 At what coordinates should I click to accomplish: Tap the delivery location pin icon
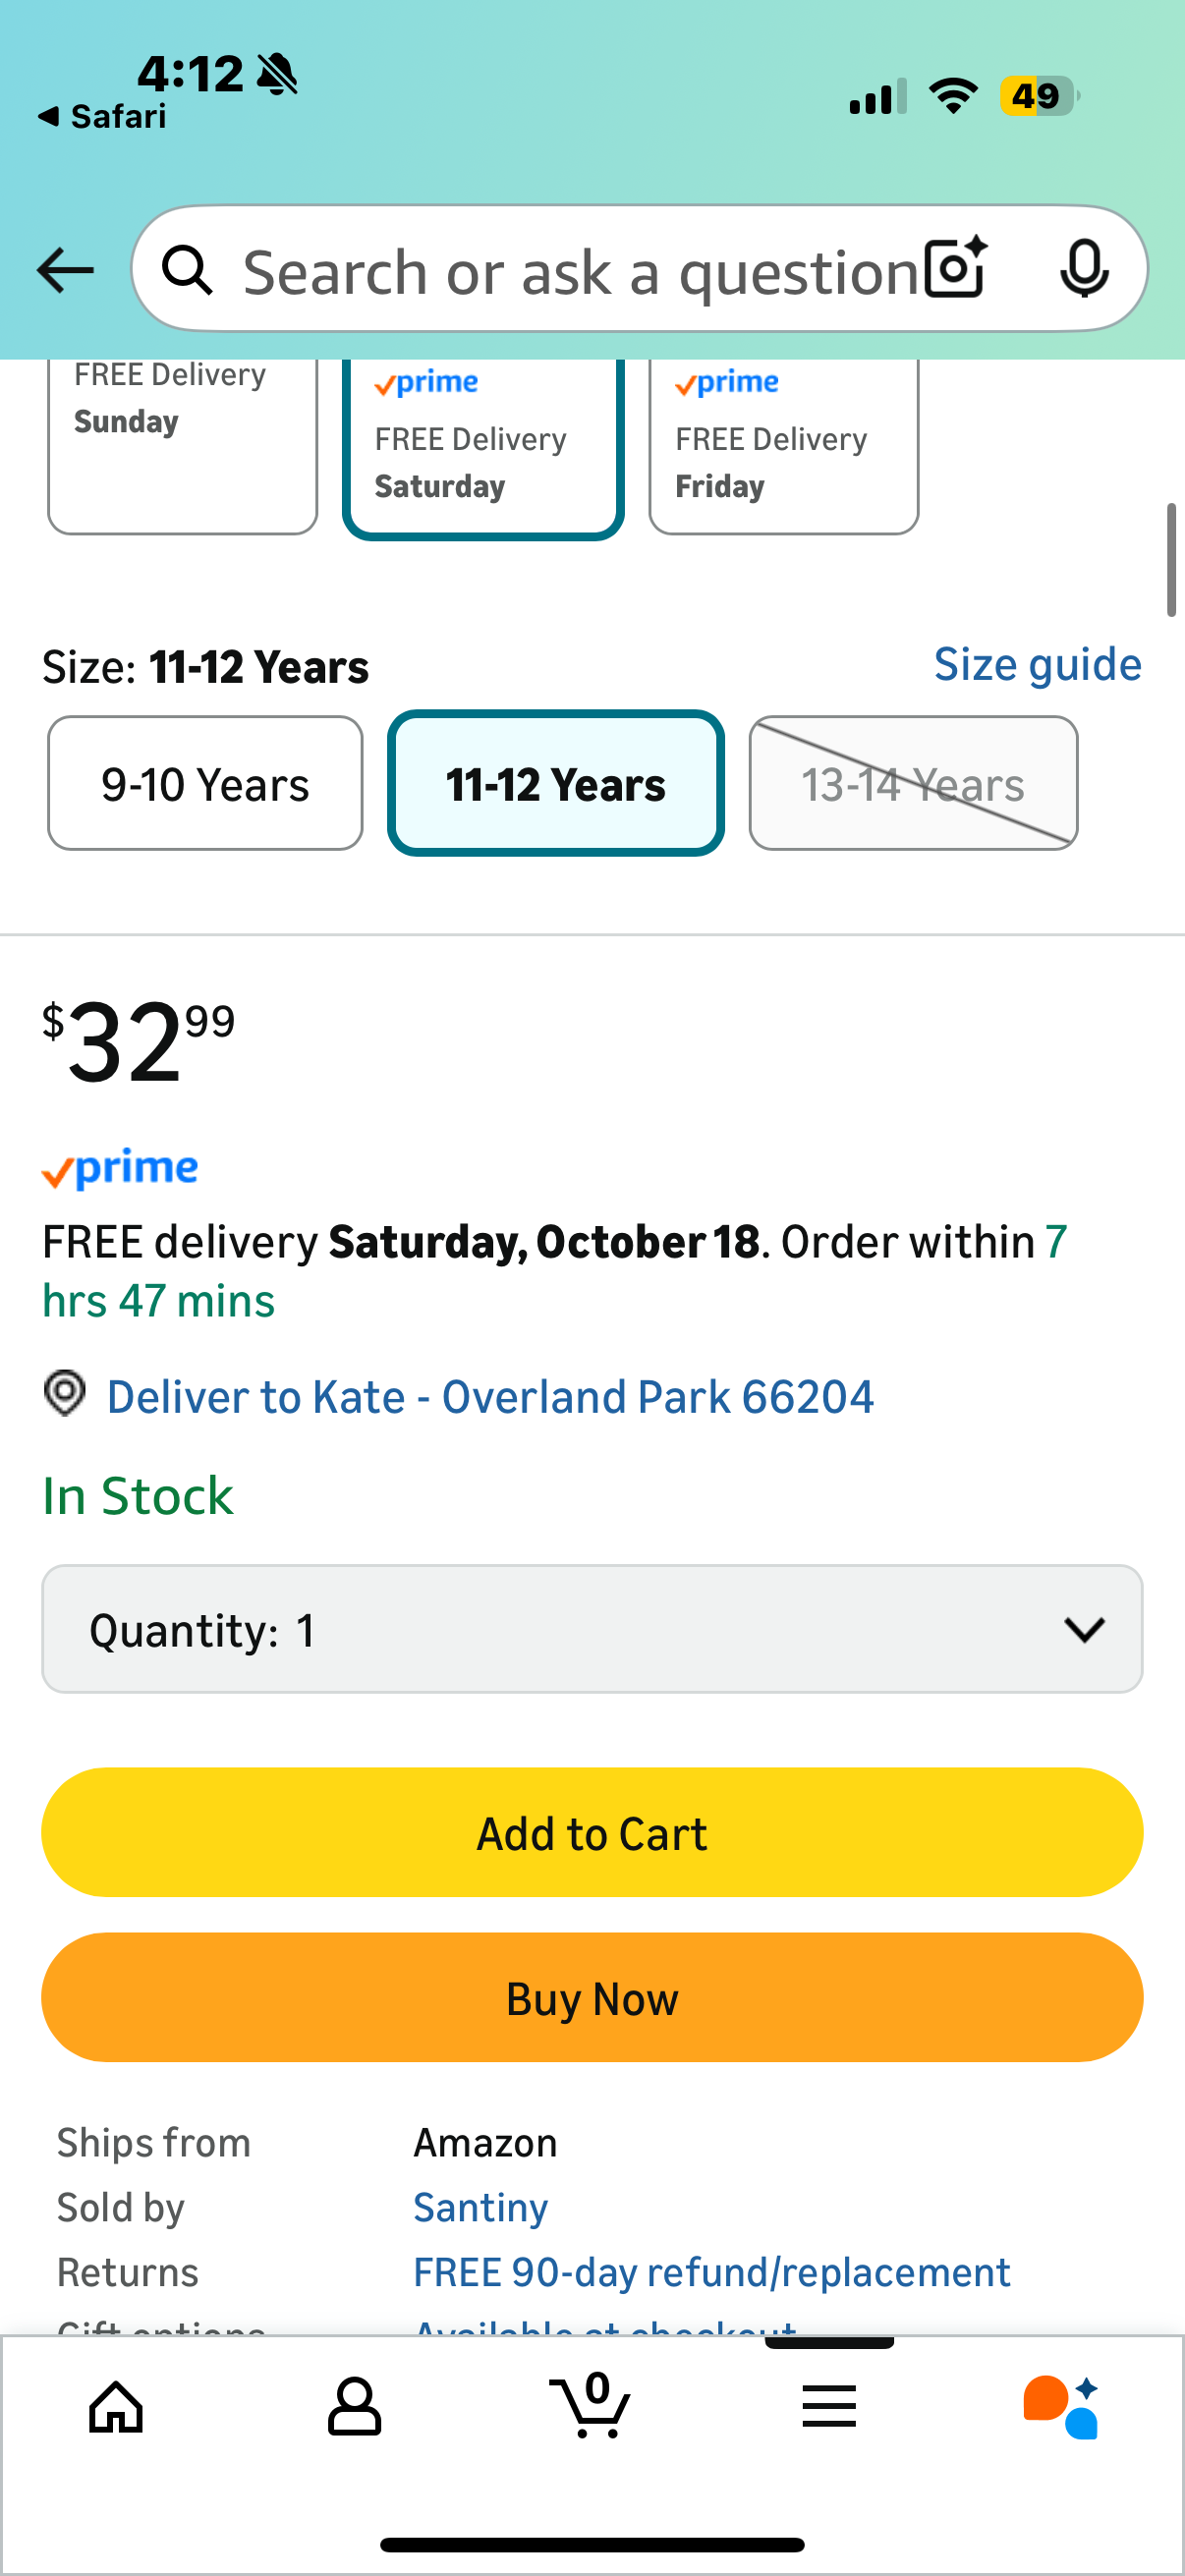pos(65,1393)
